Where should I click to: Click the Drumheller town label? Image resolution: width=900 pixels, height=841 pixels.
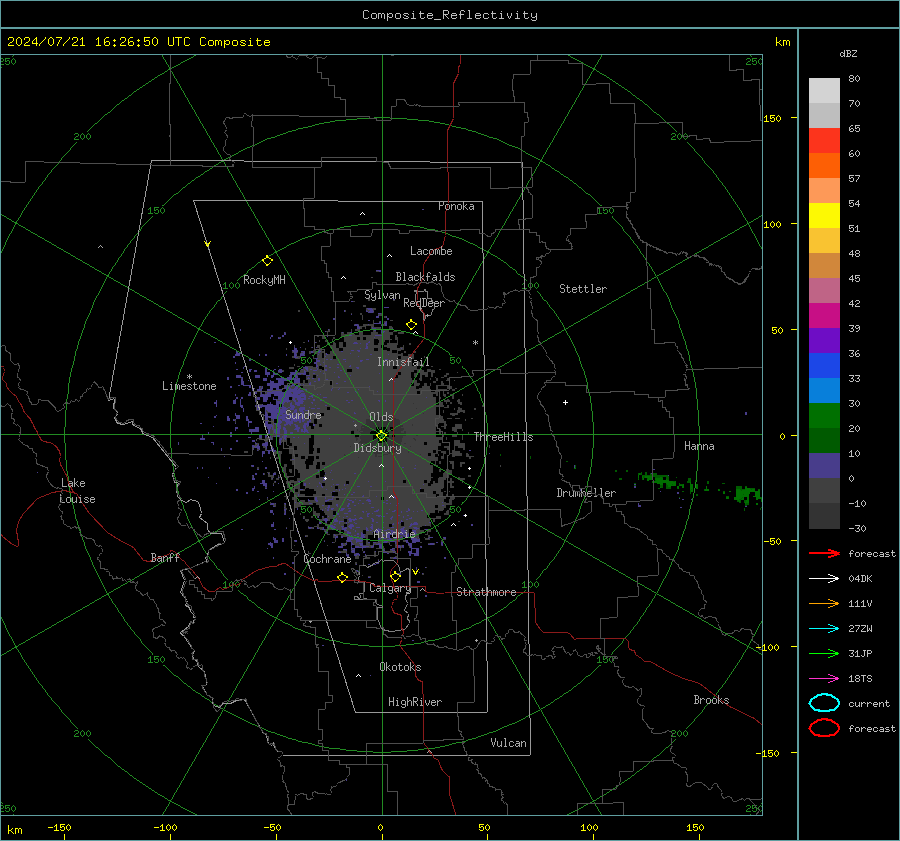(x=586, y=493)
